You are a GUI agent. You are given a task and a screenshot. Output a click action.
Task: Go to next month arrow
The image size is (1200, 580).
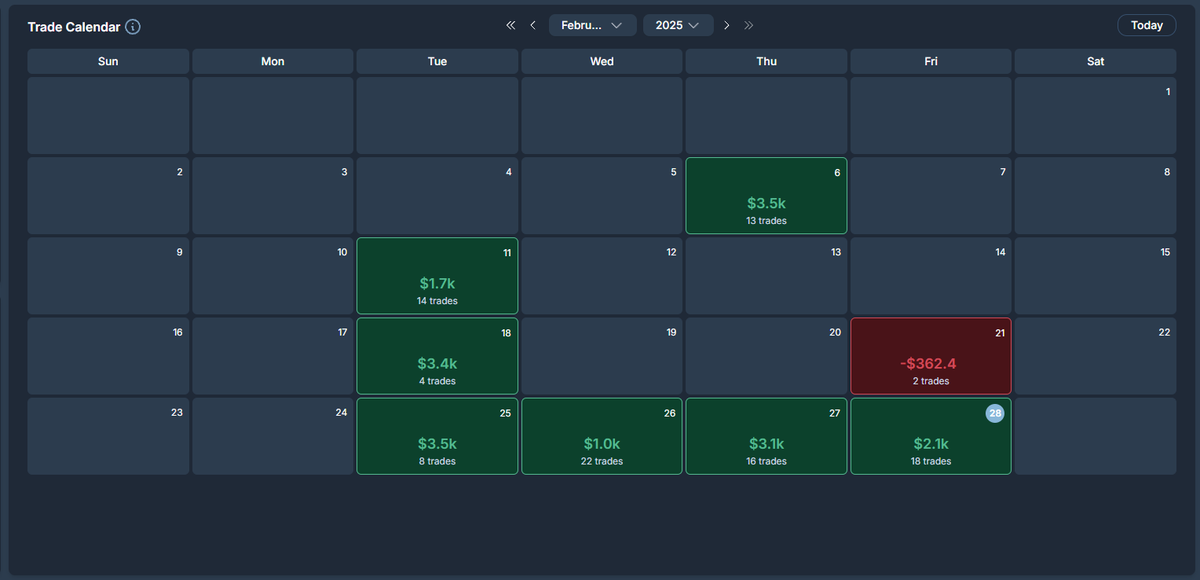click(x=726, y=25)
